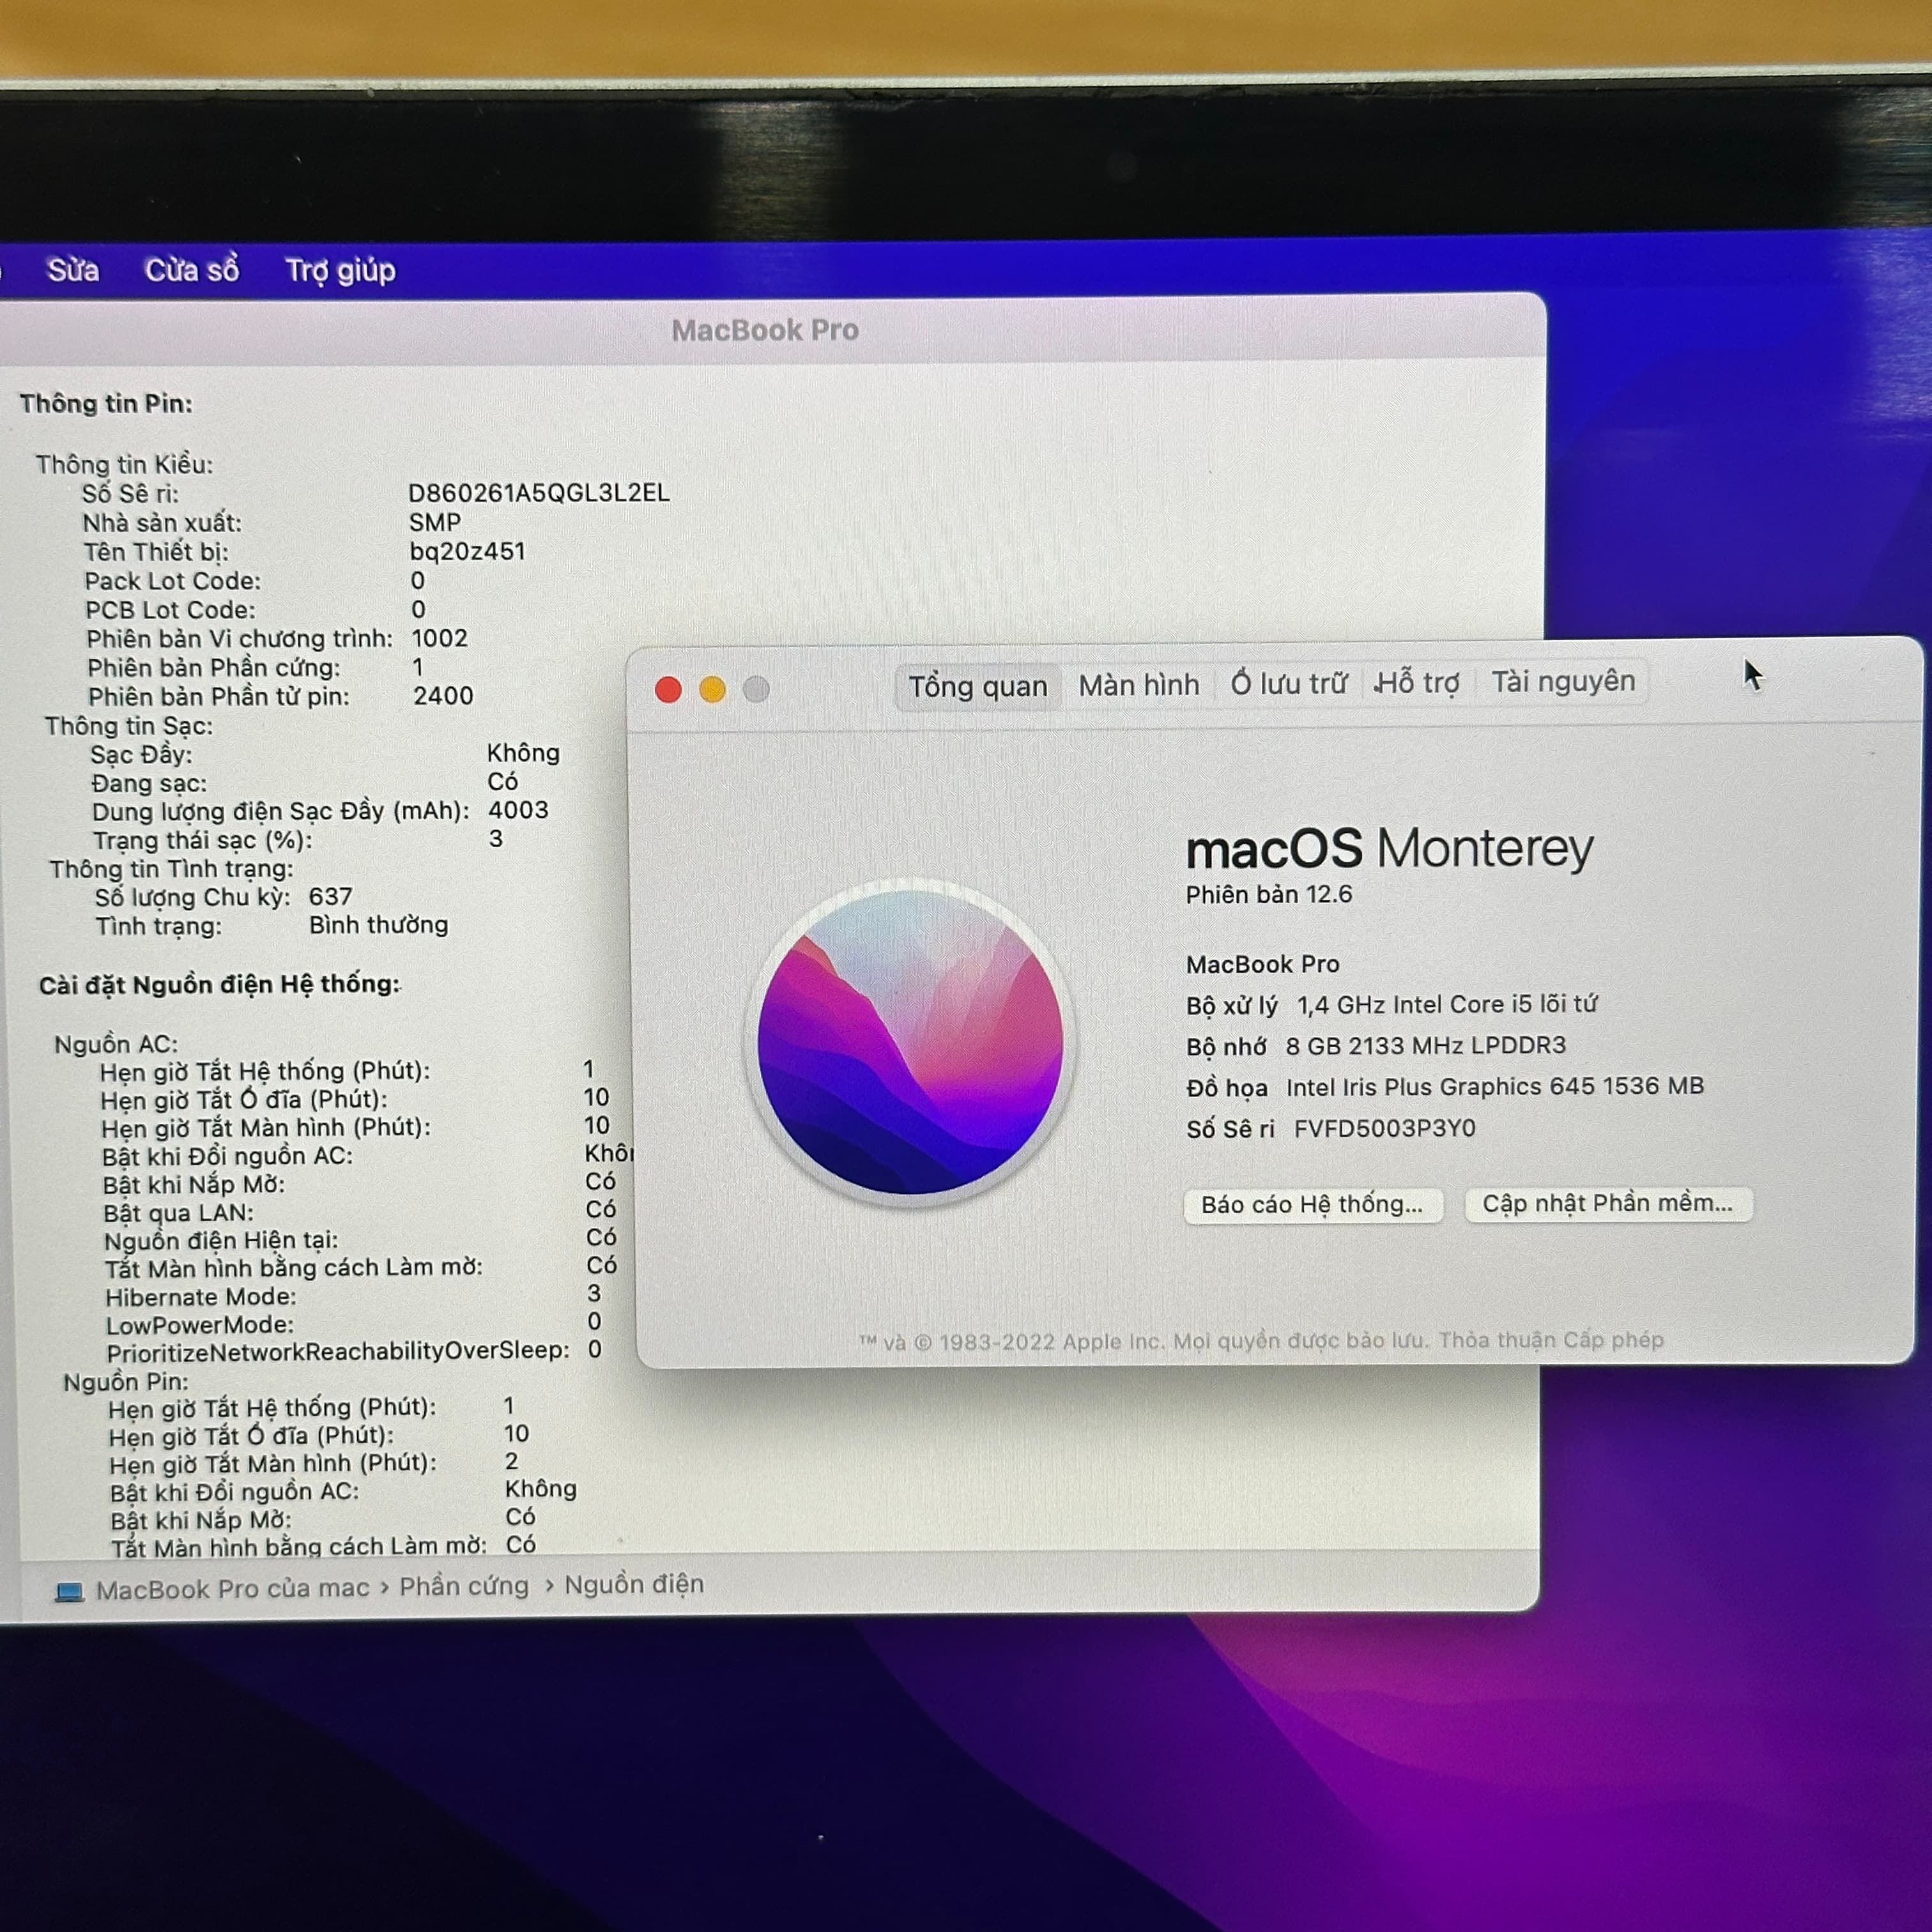Click the Bộ xử lý 1,4 GHz line
Screen dimensions: 1932x1932
pos(1391,1004)
